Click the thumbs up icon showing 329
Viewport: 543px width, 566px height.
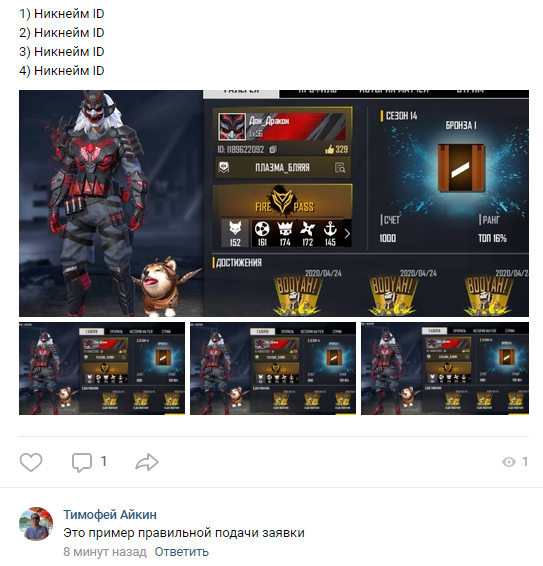(329, 149)
